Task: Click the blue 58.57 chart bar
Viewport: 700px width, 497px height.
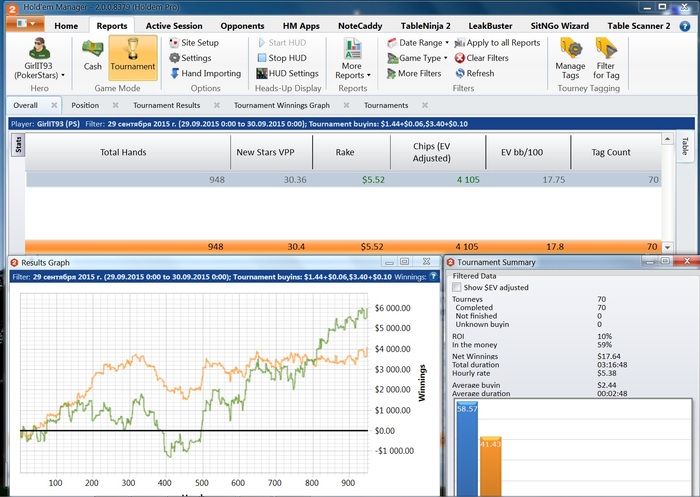Action: 462,449
